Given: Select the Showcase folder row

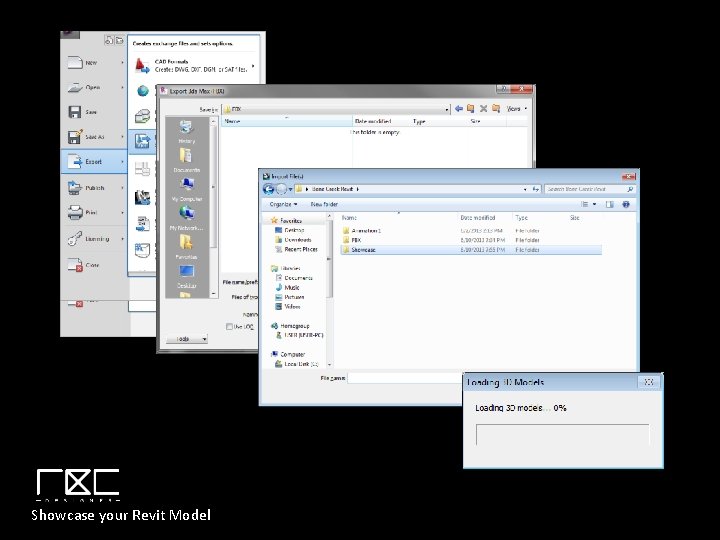Looking at the screenshot, I should (471, 250).
